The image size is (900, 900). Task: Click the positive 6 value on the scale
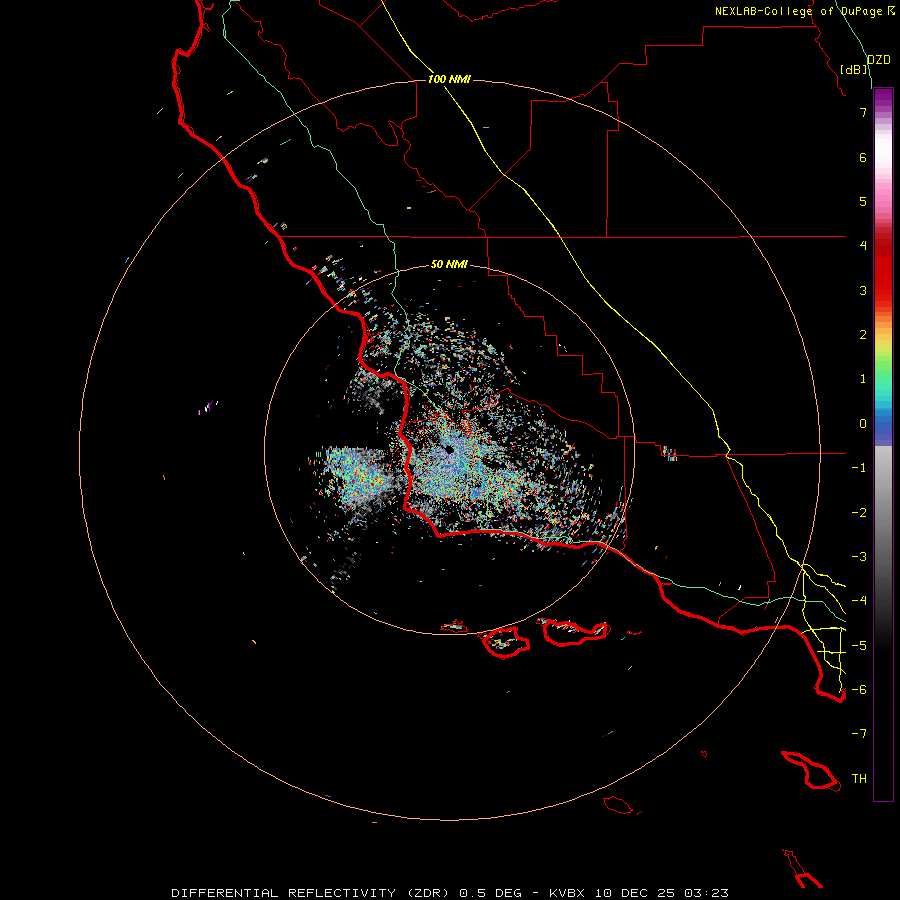pyautogui.click(x=863, y=157)
